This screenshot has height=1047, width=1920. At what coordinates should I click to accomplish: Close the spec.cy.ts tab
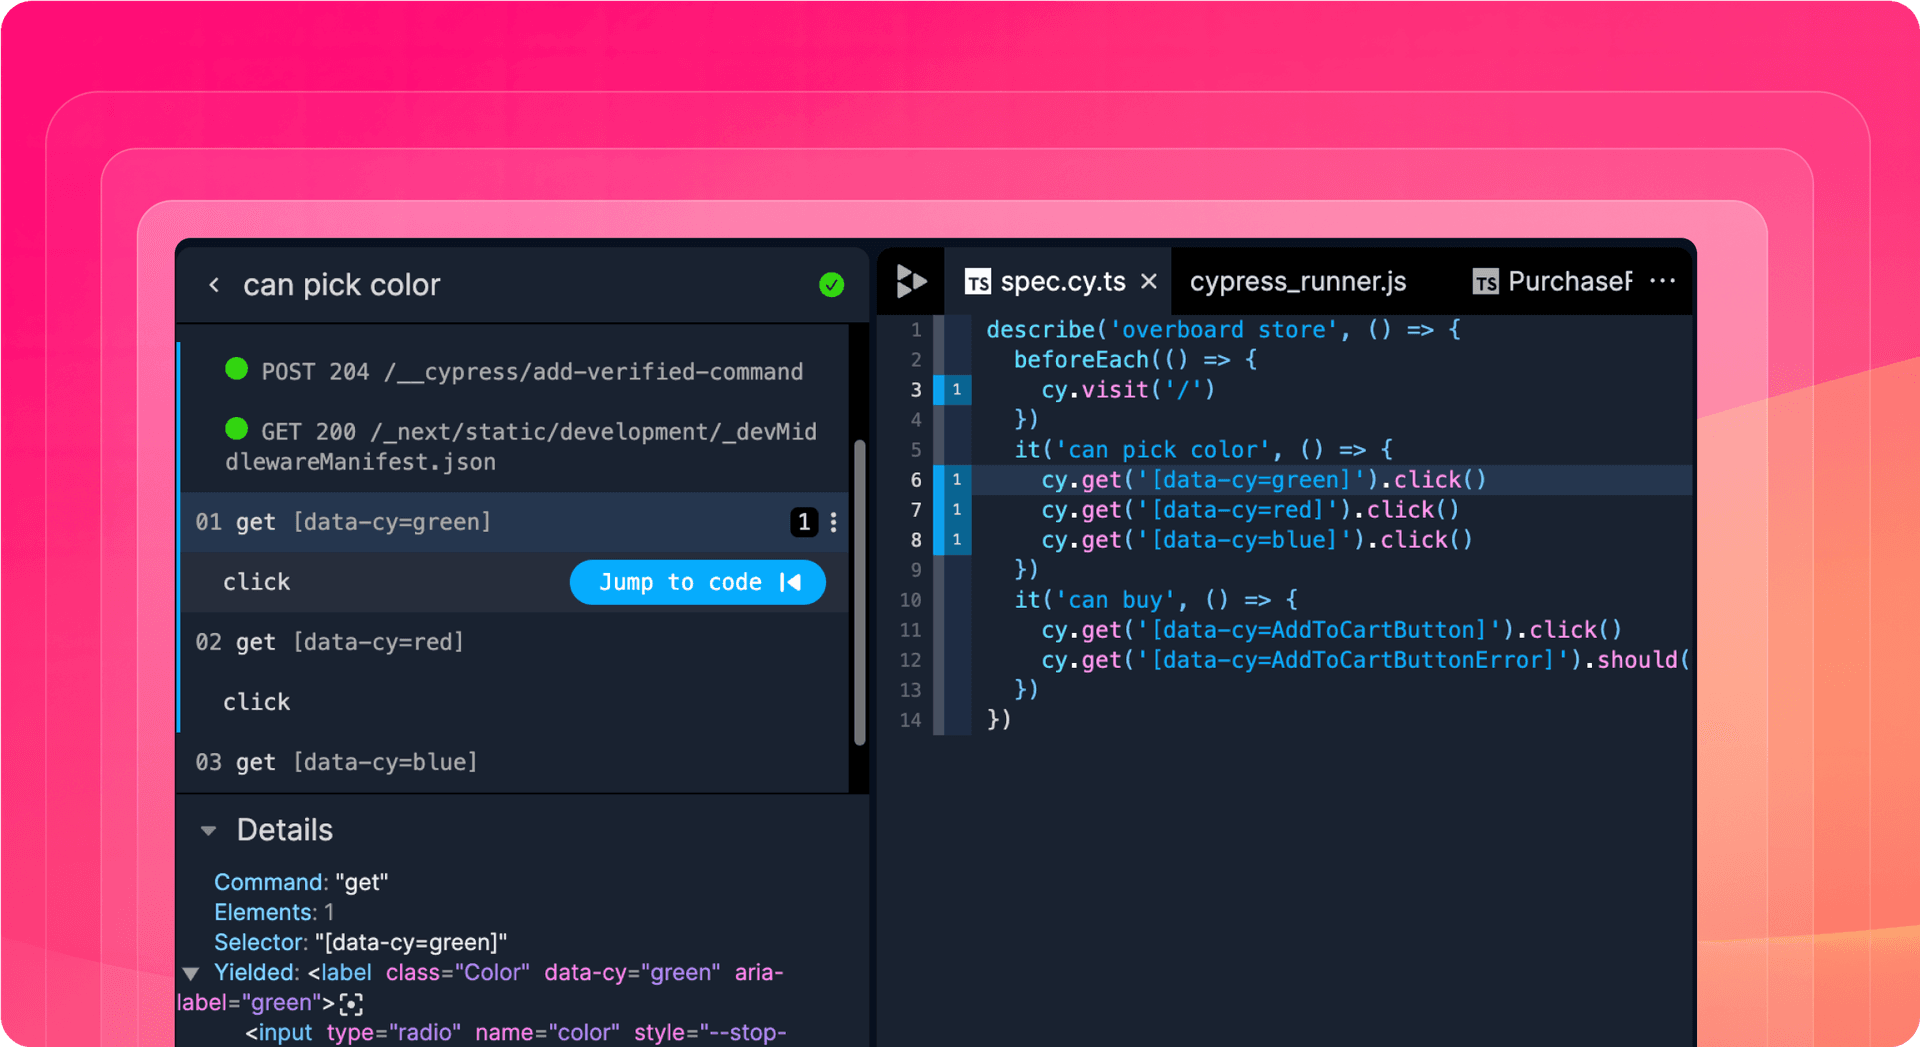tap(1149, 282)
